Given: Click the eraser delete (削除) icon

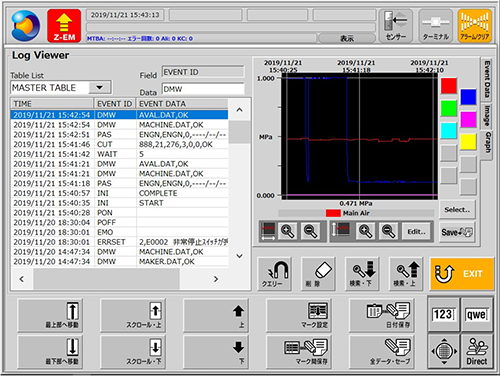Looking at the screenshot, I should tap(318, 274).
